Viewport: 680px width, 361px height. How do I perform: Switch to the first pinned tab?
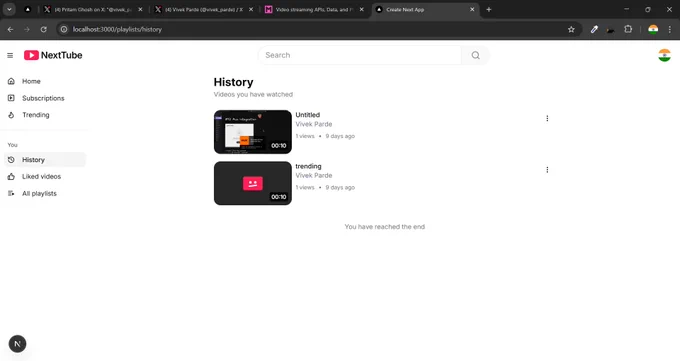click(x=28, y=10)
